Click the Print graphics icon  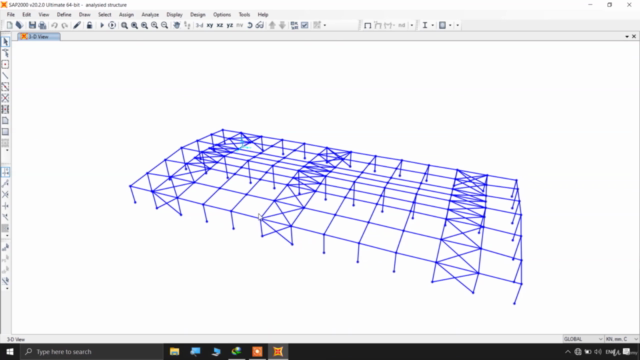pos(42,25)
